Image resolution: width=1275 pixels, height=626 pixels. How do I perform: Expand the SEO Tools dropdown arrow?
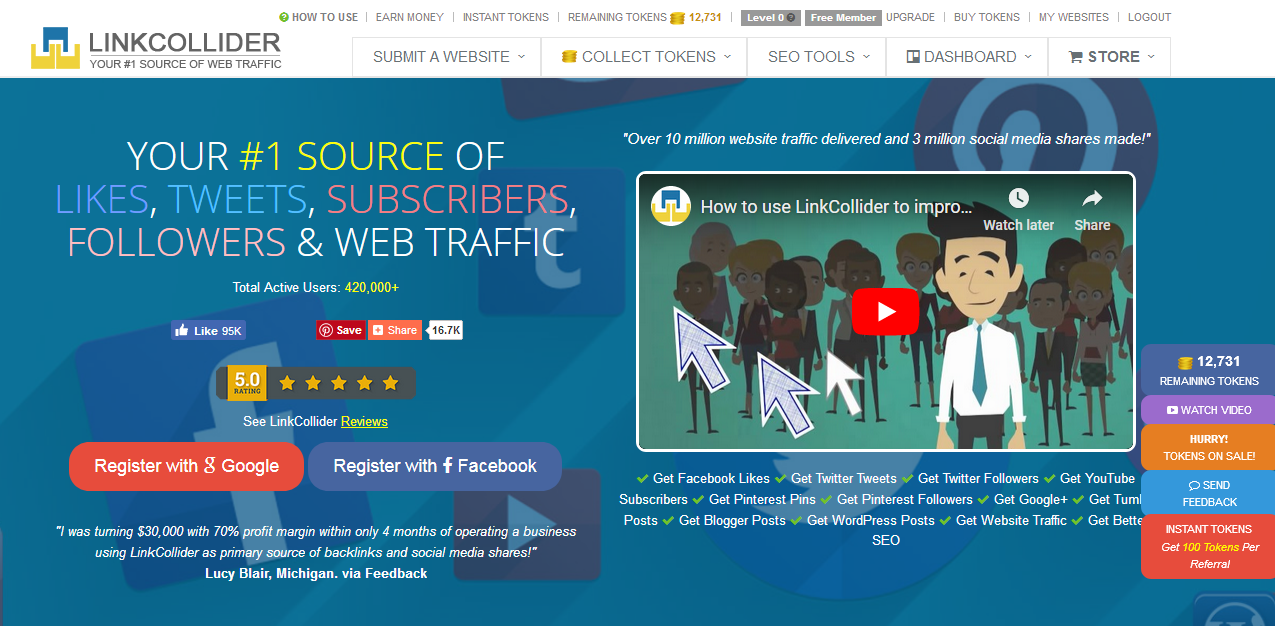pos(866,57)
